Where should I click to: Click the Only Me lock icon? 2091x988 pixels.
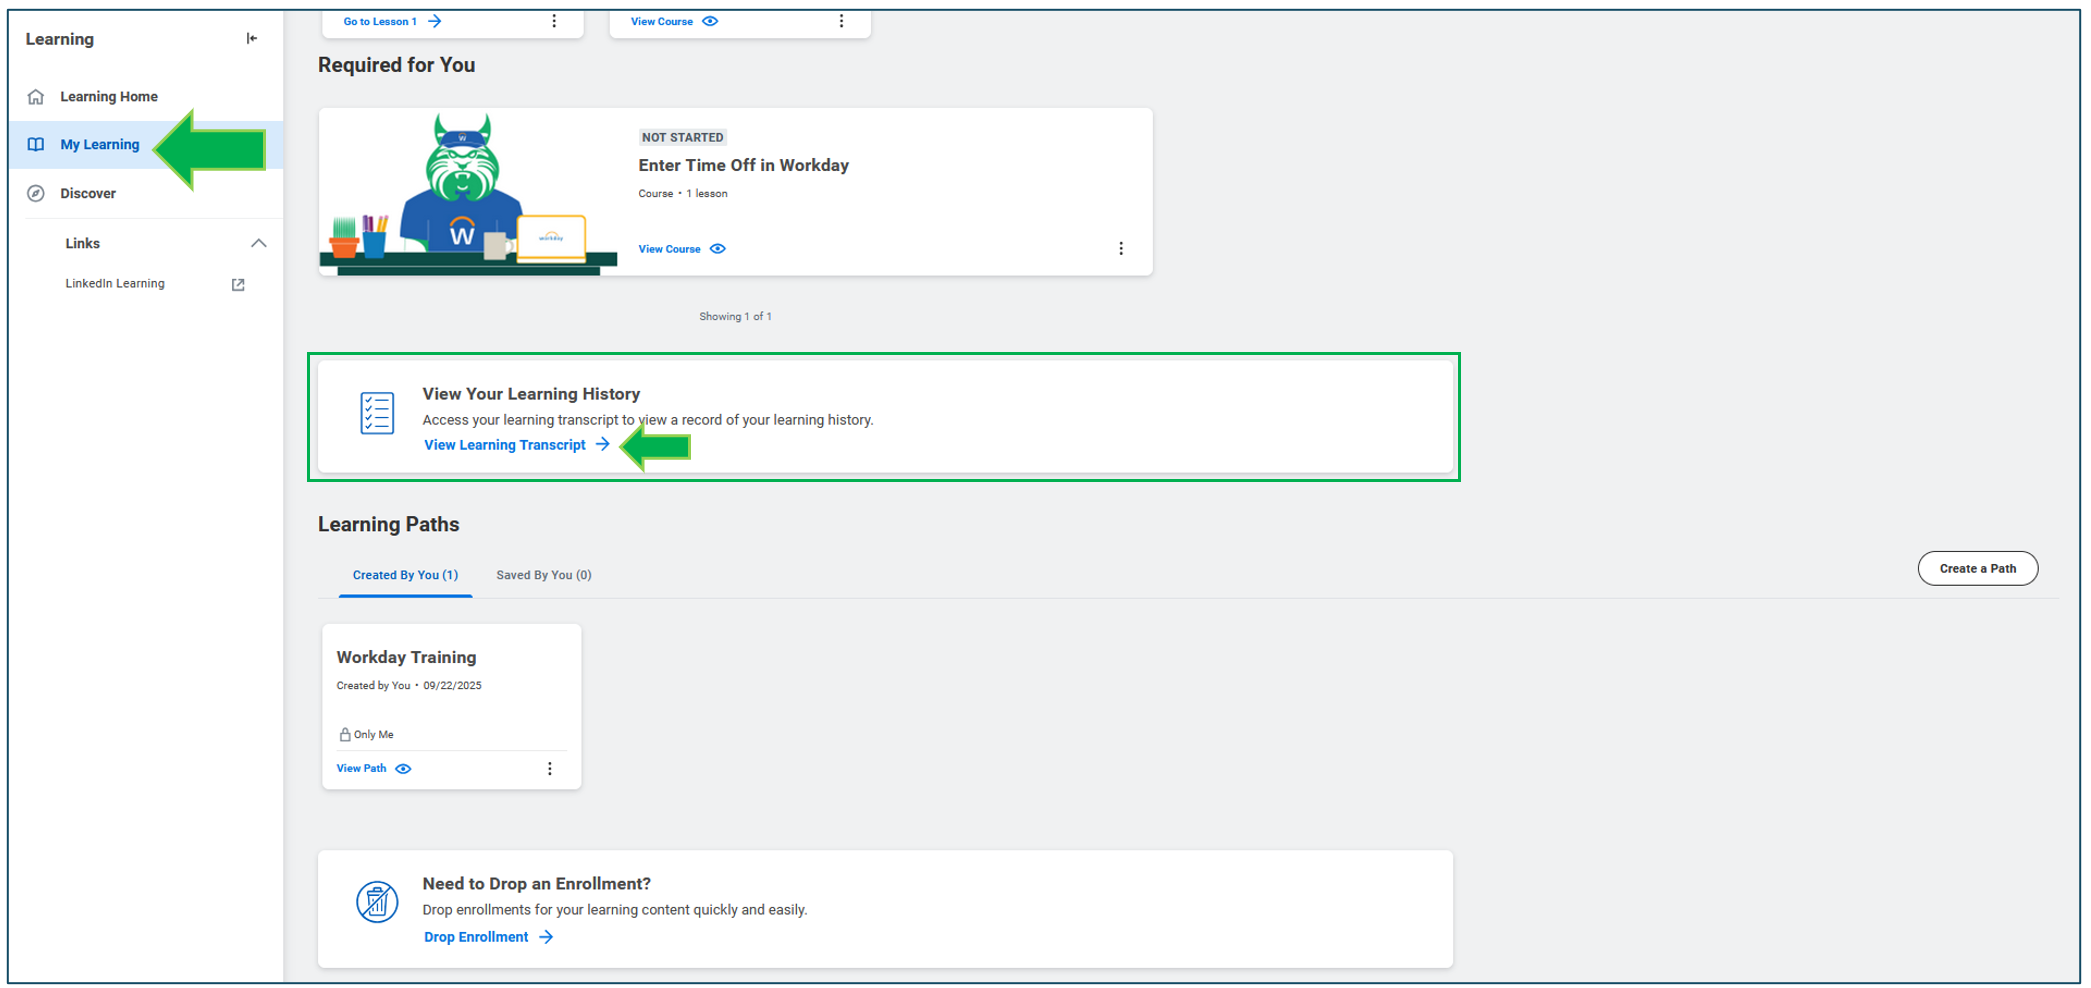344,735
